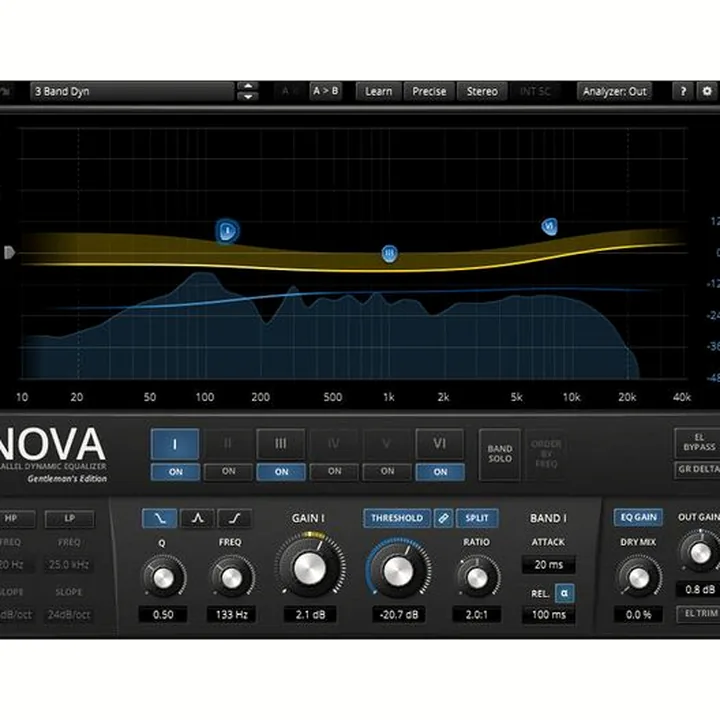Select band V tab
The width and height of the screenshot is (720, 720).
click(x=387, y=444)
